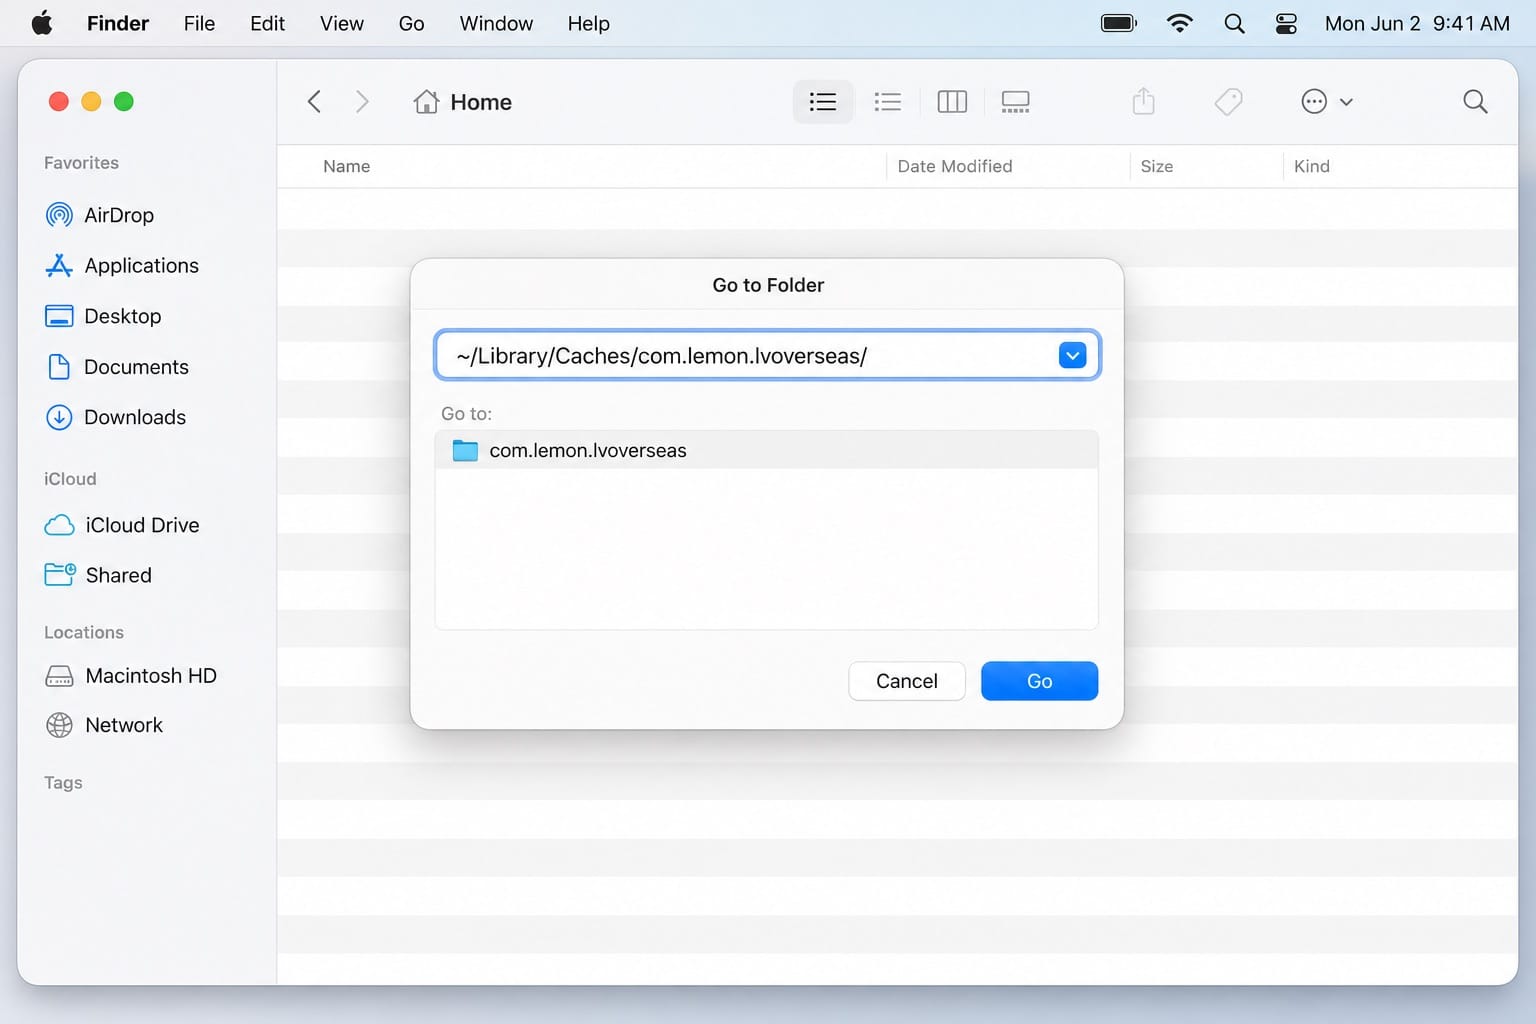Click the Wi-Fi status icon
Image resolution: width=1536 pixels, height=1024 pixels.
point(1180,23)
